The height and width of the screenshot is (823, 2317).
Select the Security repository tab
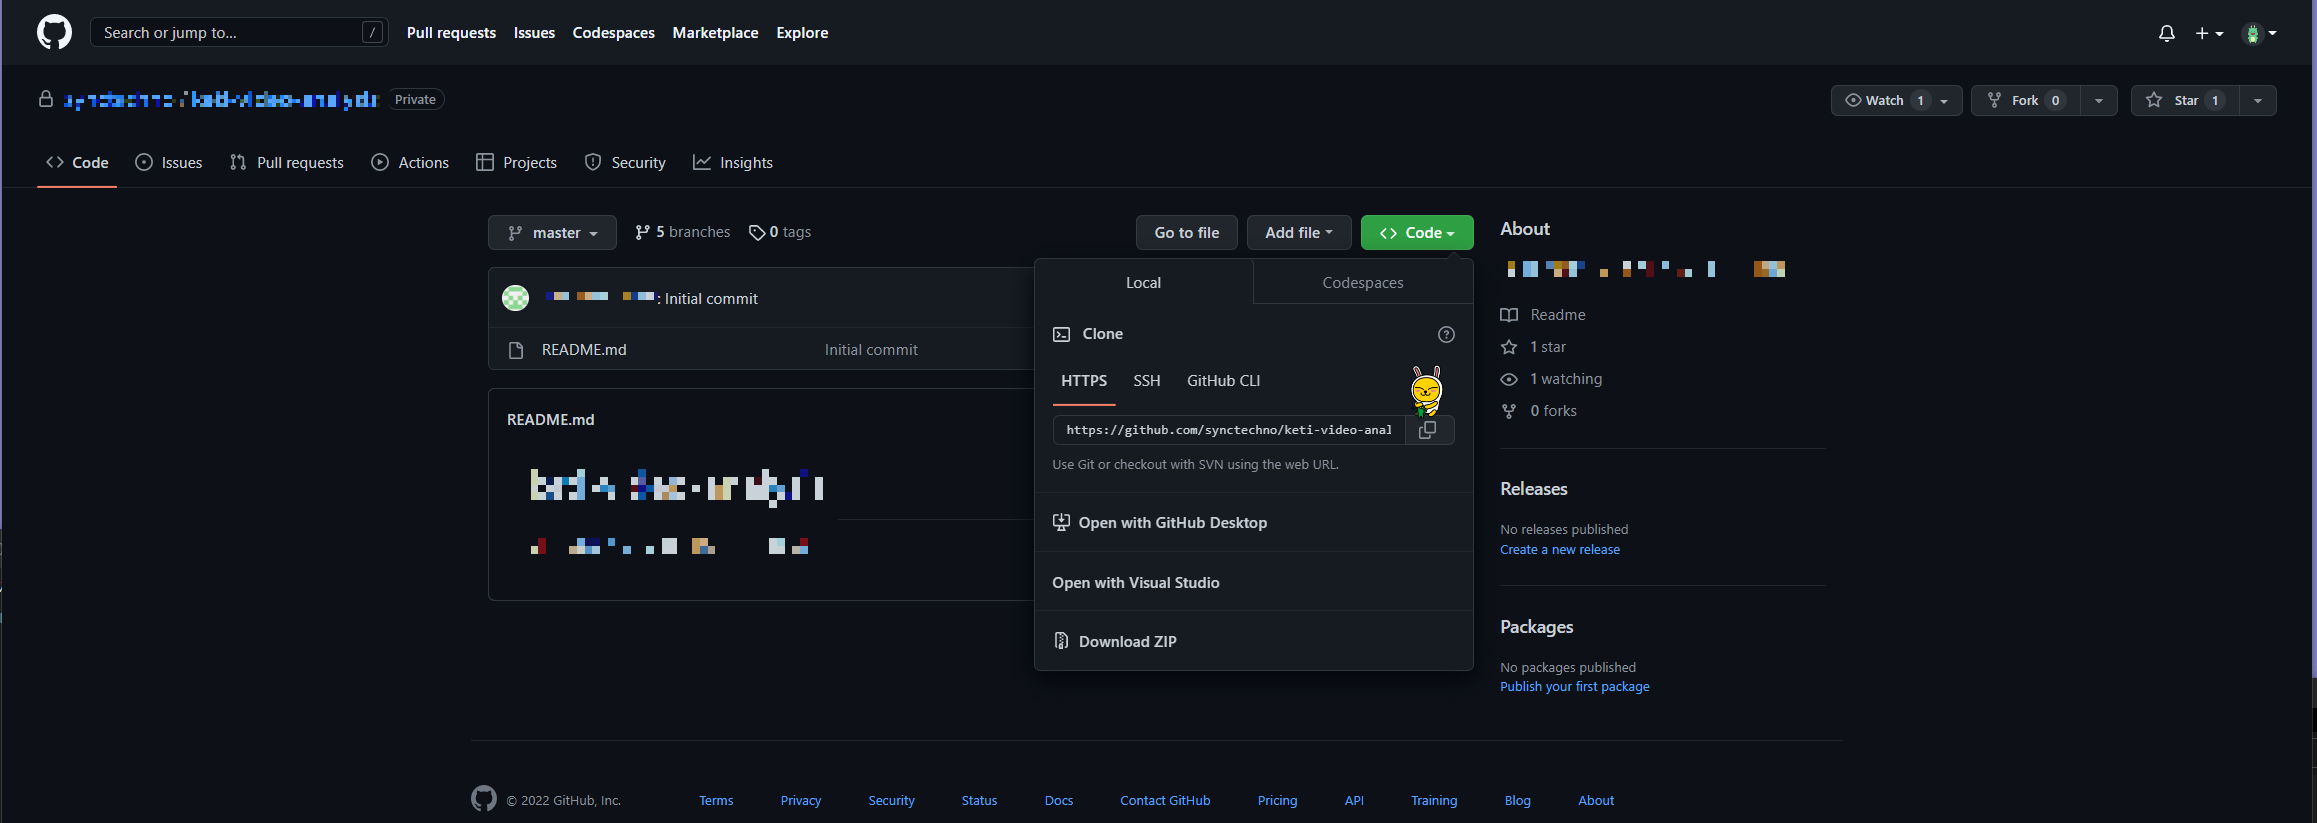coord(625,162)
